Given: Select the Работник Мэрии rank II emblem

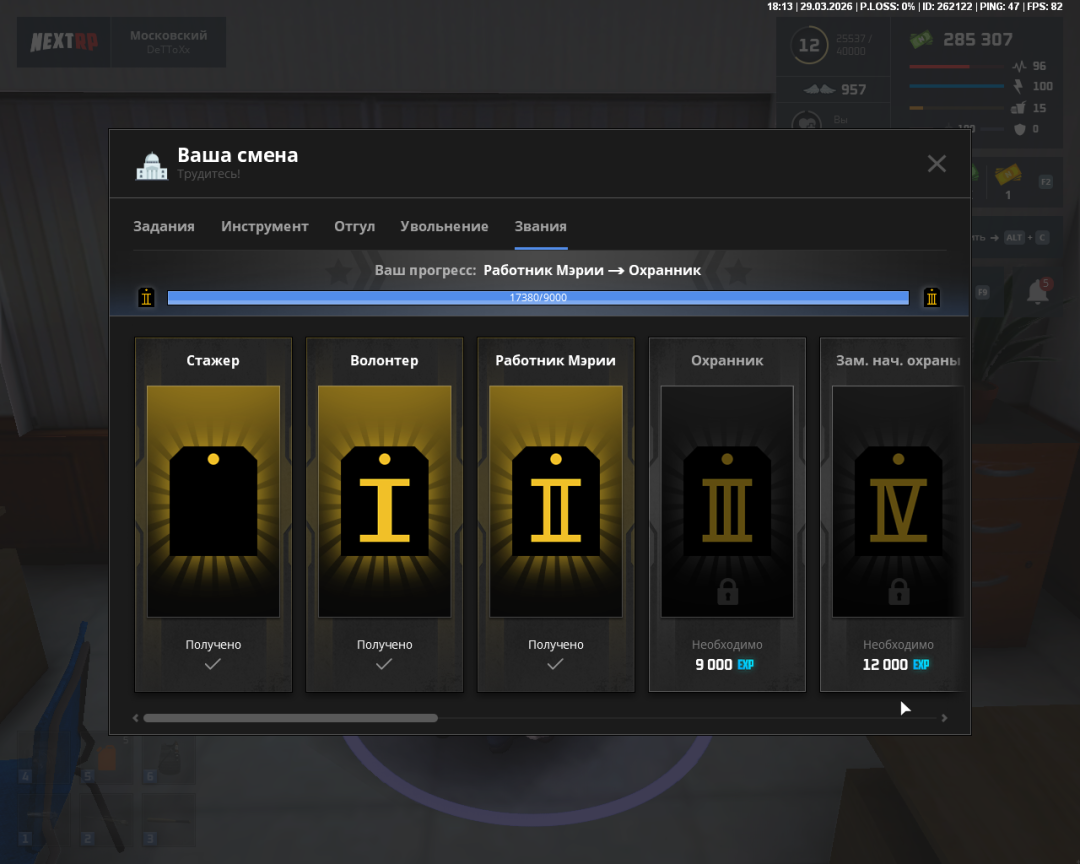Looking at the screenshot, I should coord(555,501).
